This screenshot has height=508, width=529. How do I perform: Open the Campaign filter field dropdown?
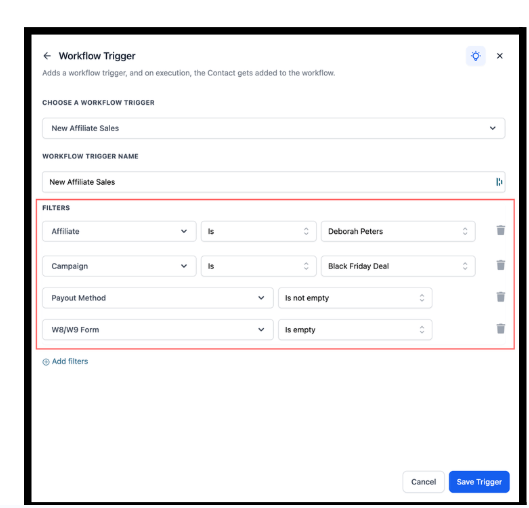pos(119,266)
